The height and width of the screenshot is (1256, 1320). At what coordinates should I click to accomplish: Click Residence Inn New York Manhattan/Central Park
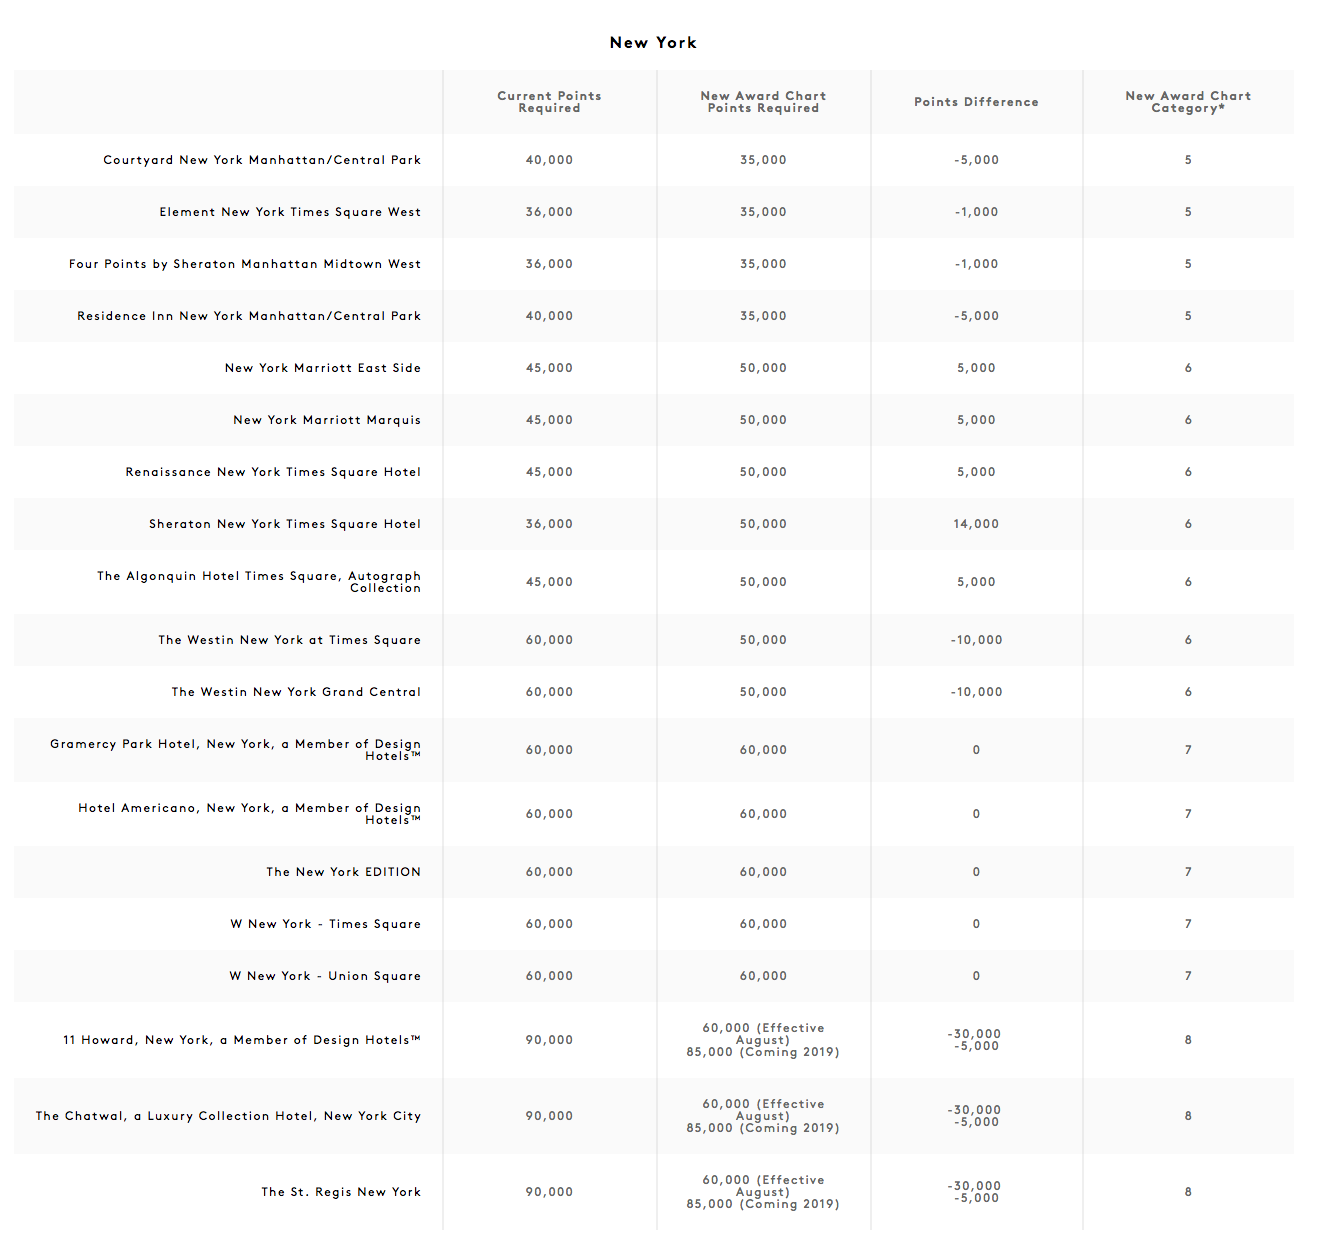249,316
